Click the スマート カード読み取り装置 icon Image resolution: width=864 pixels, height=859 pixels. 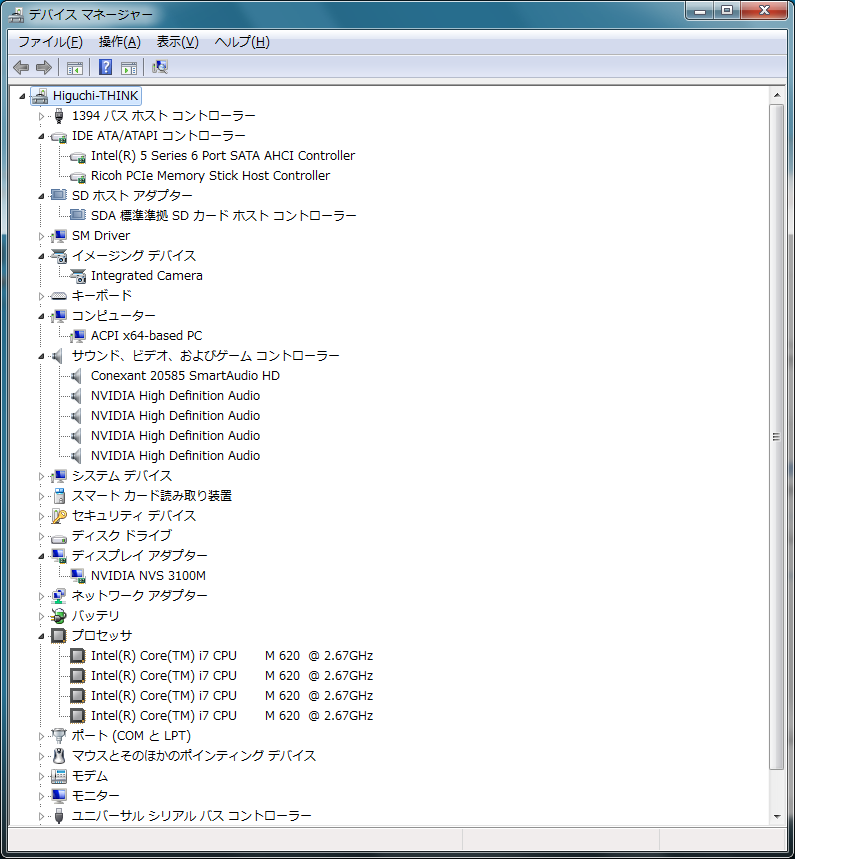[60, 496]
